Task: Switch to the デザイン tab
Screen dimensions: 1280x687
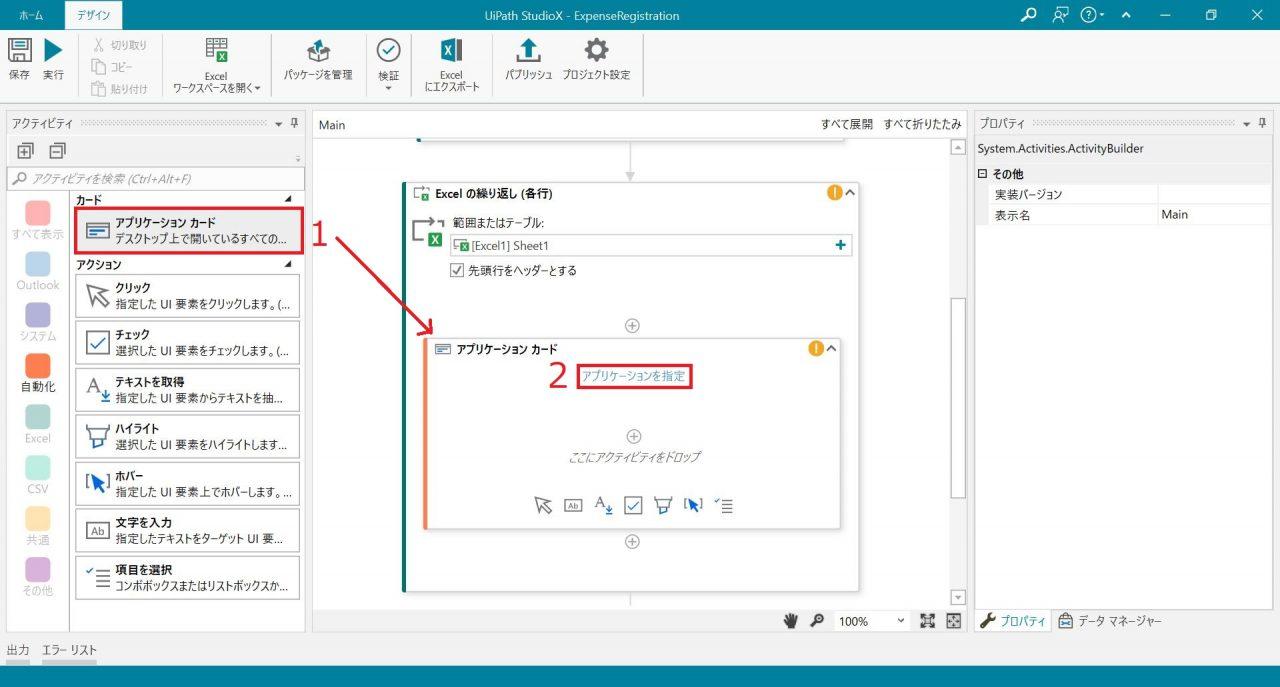Action: pyautogui.click(x=93, y=16)
